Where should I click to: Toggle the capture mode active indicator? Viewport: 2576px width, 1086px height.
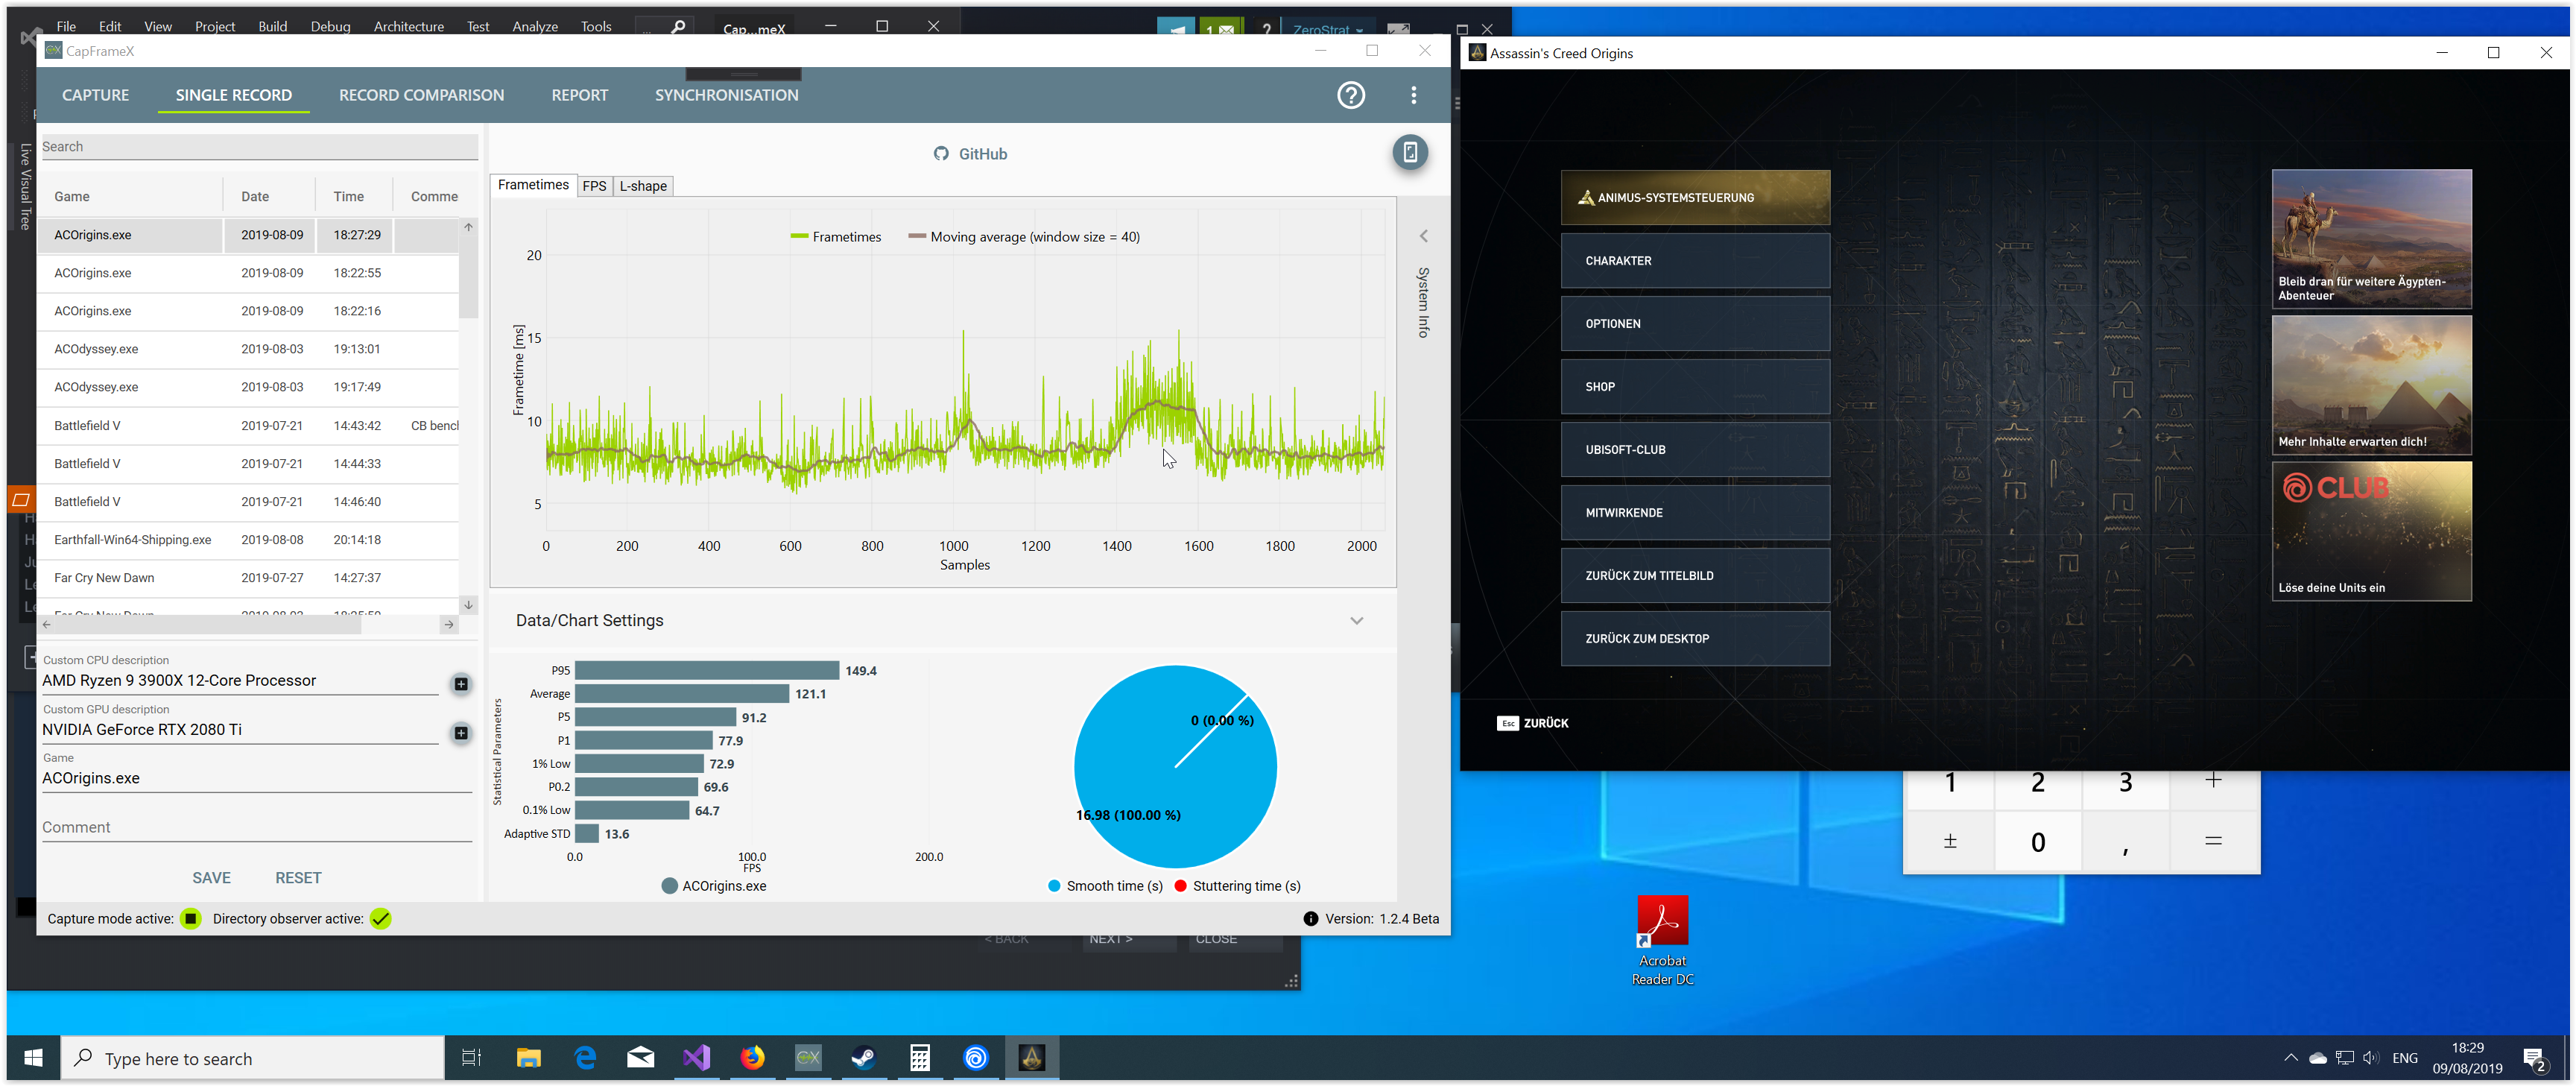[190, 919]
